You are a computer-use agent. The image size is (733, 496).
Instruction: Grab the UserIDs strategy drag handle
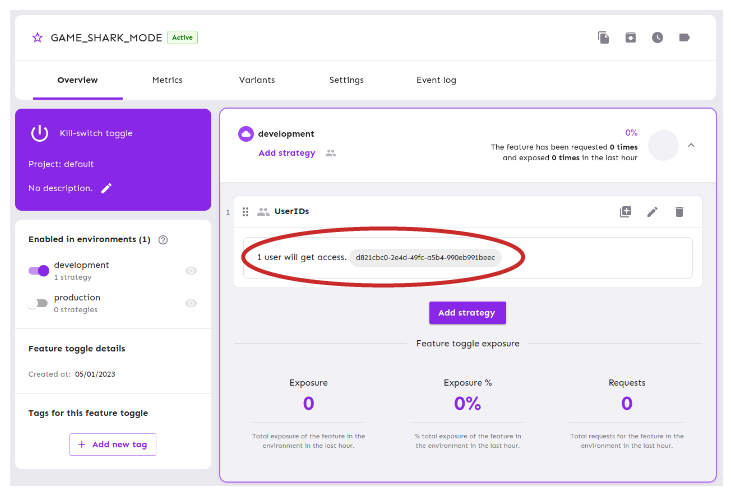[245, 212]
